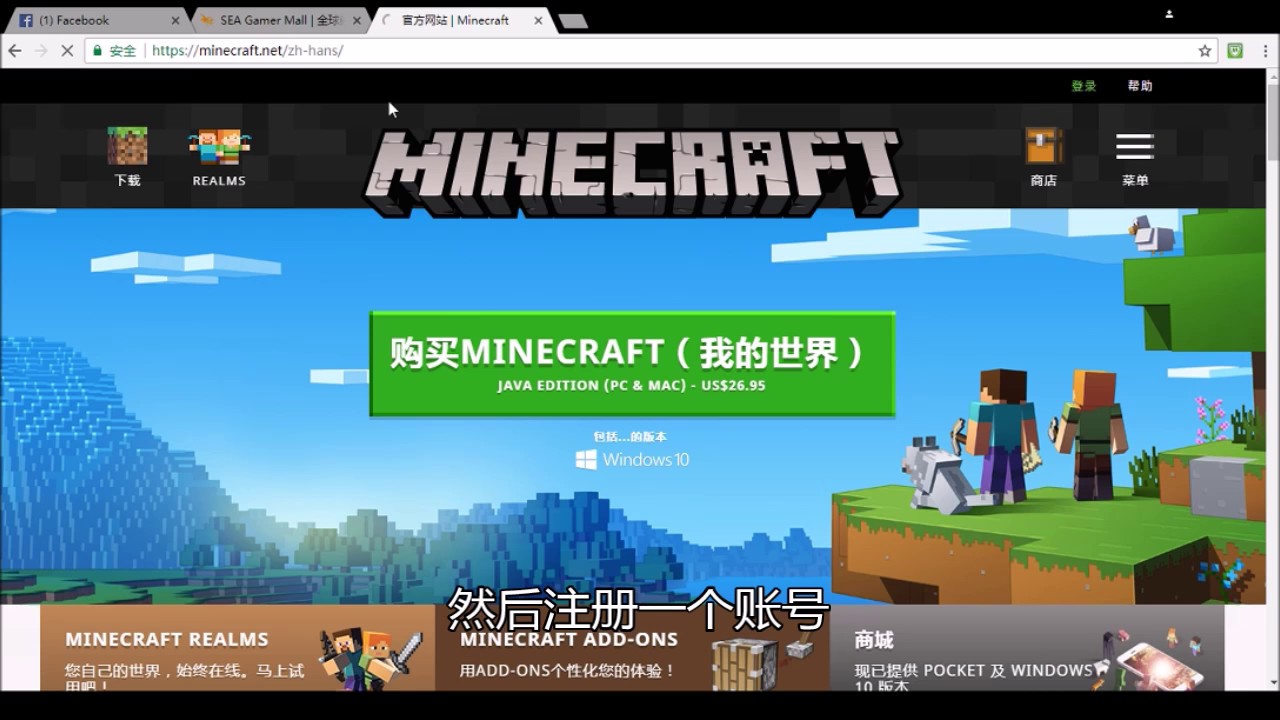Click the Chrome profile icon at the top
The width and height of the screenshot is (1280, 720).
[x=1169, y=14]
